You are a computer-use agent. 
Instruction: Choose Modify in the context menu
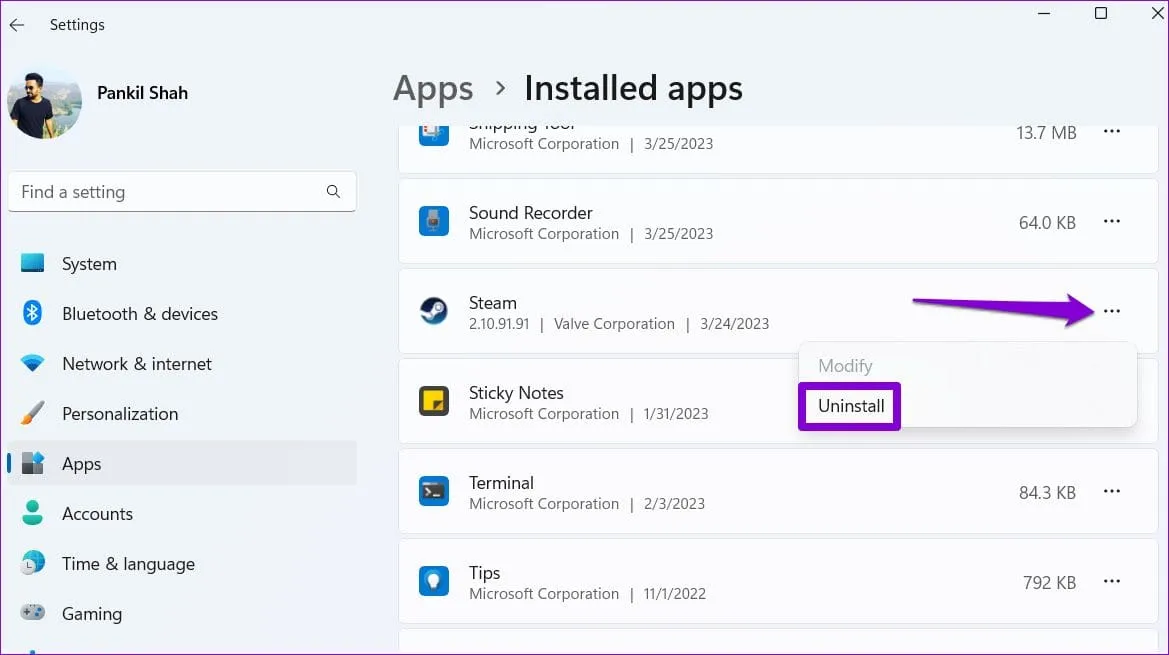tap(845, 366)
